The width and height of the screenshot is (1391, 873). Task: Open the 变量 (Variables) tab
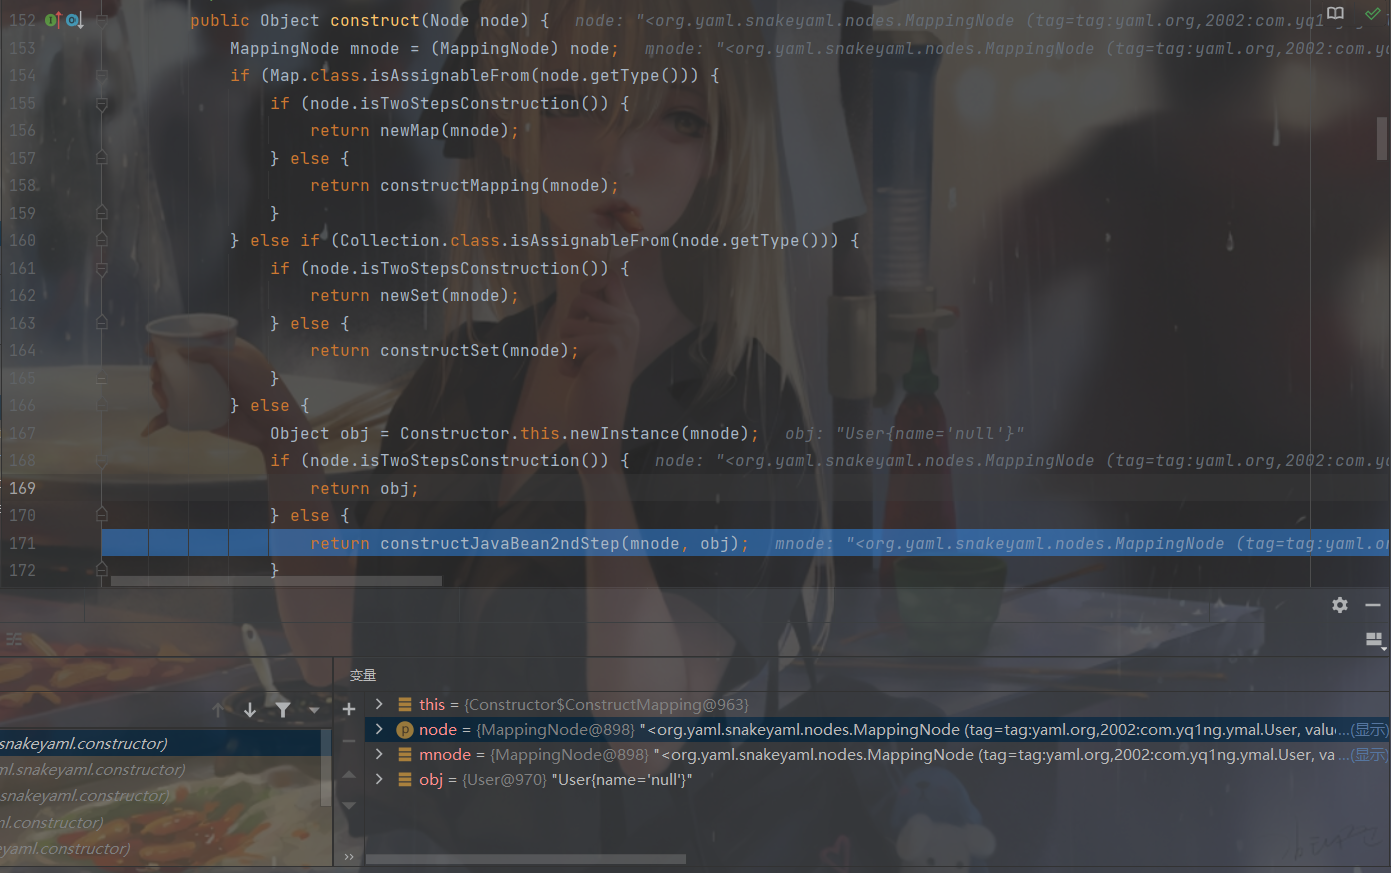point(363,676)
